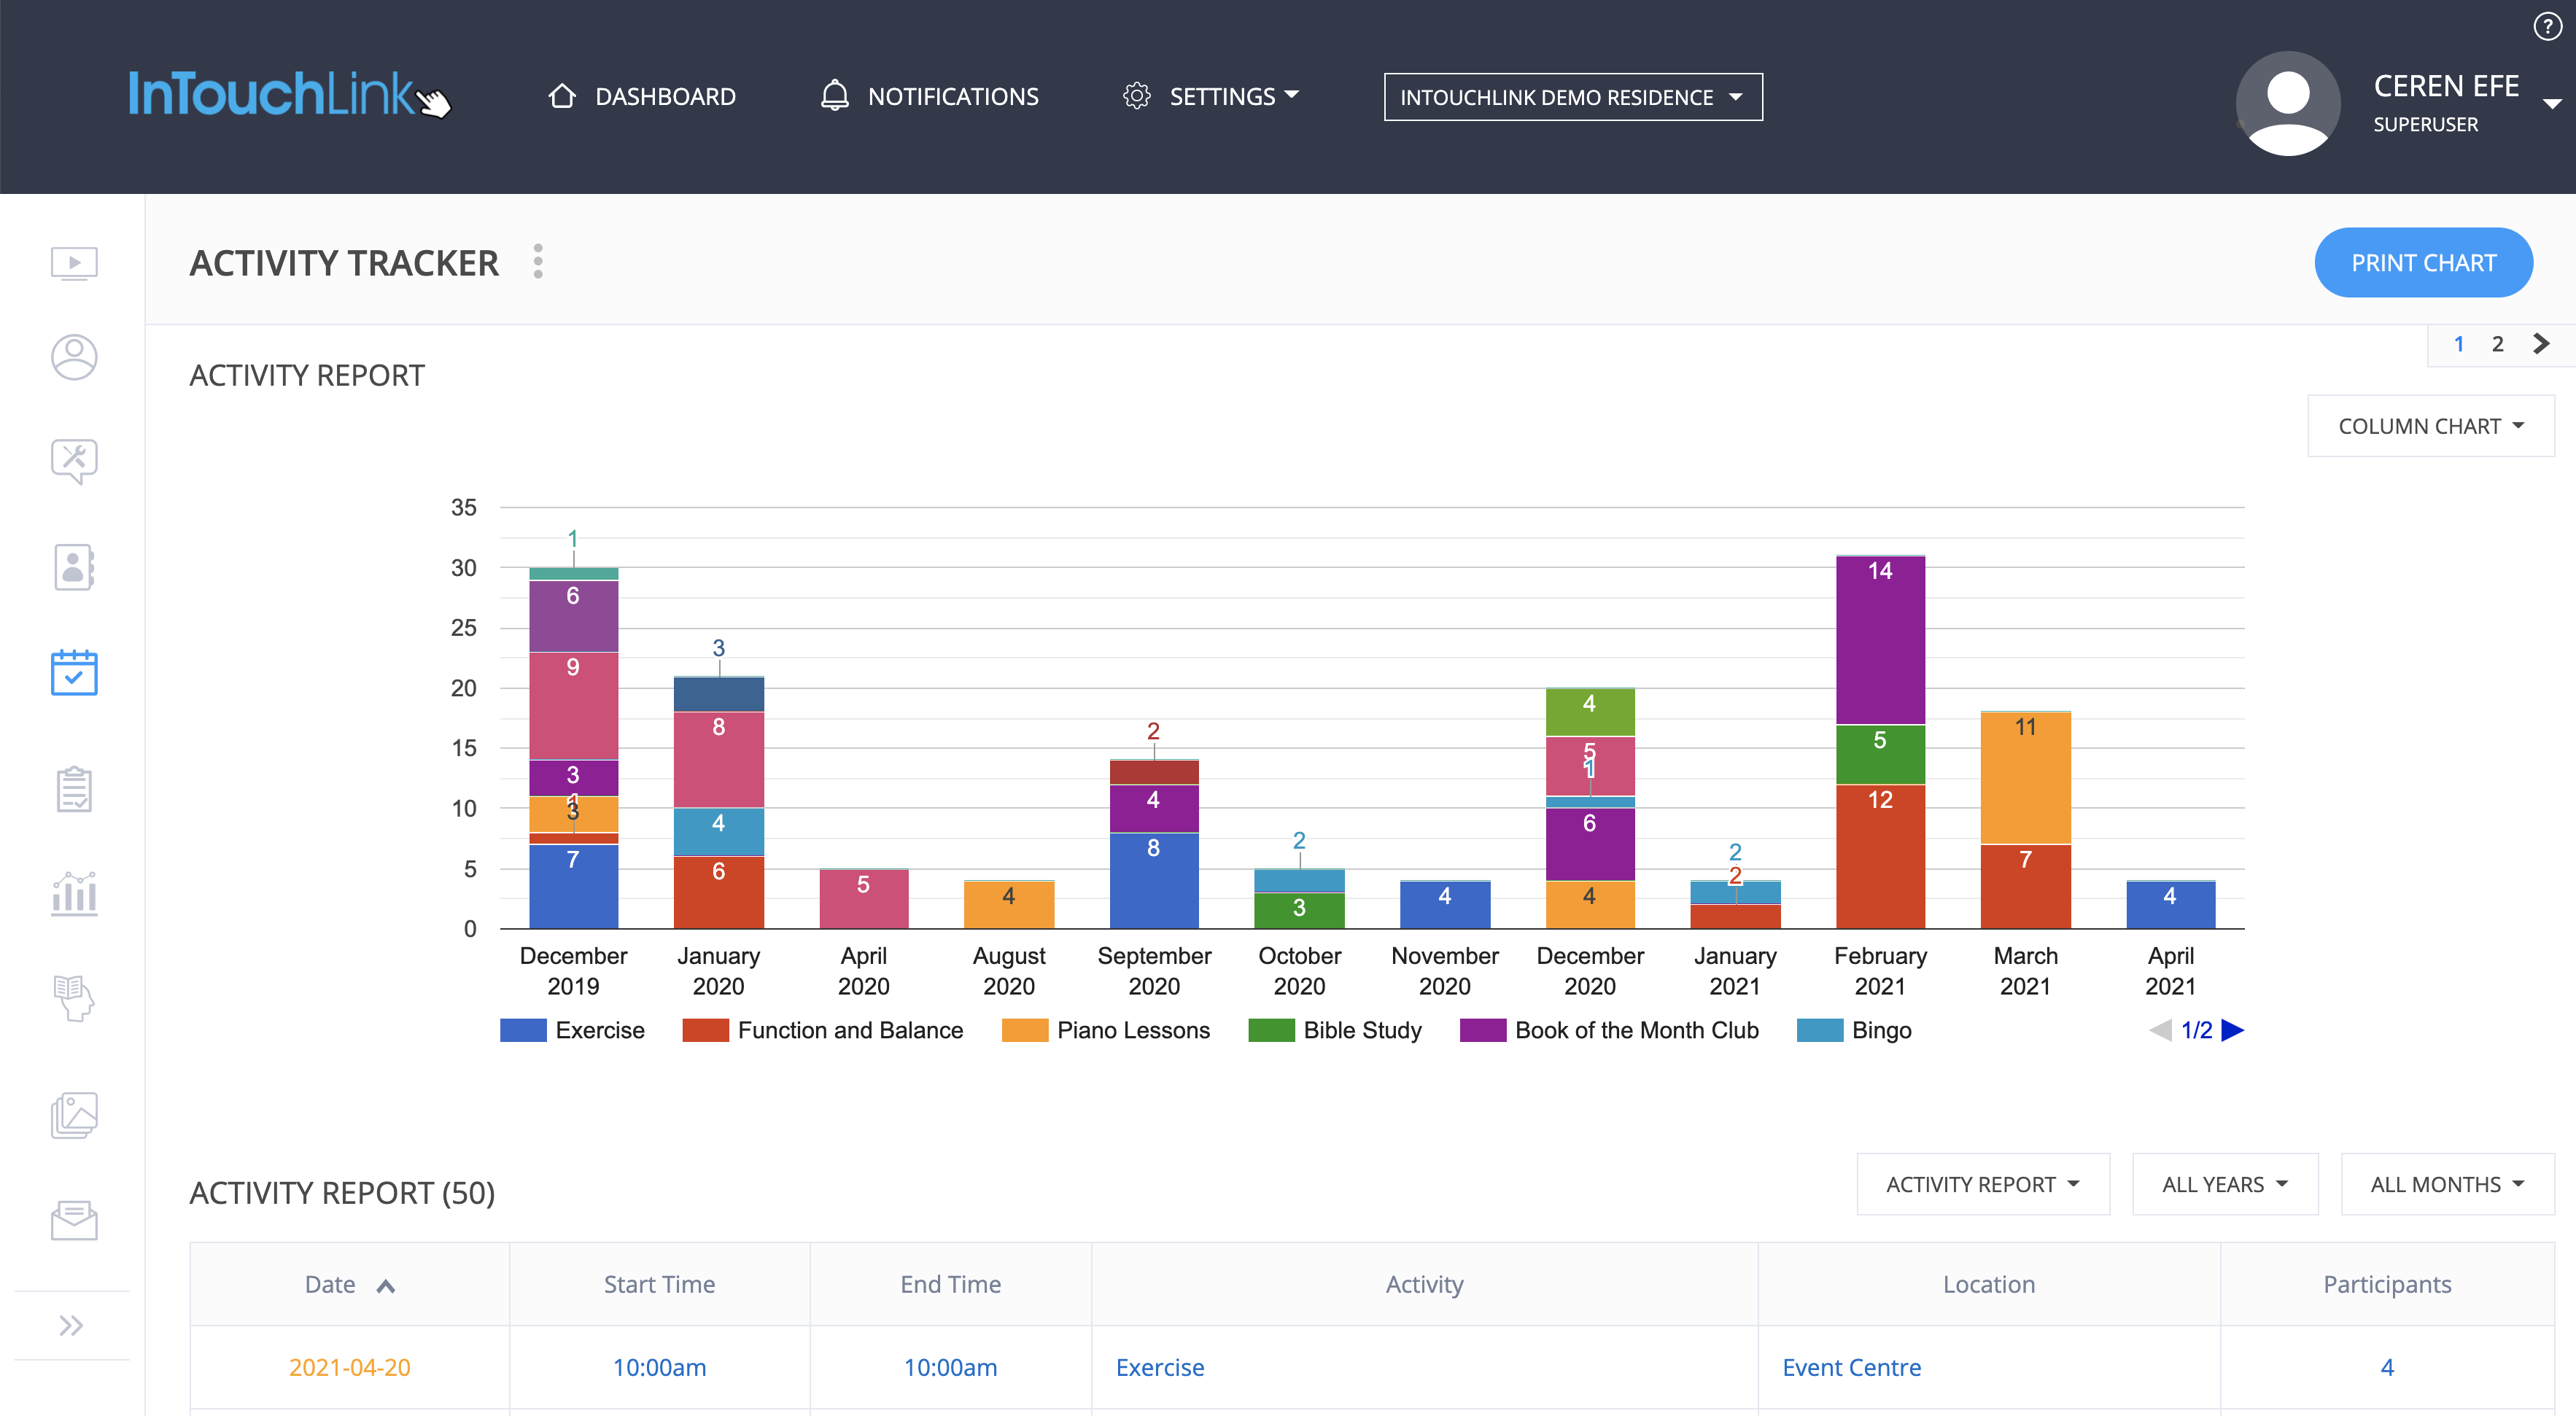The width and height of the screenshot is (2576, 1416).
Task: Open the COLUMN CHART type dropdown
Action: point(2430,425)
